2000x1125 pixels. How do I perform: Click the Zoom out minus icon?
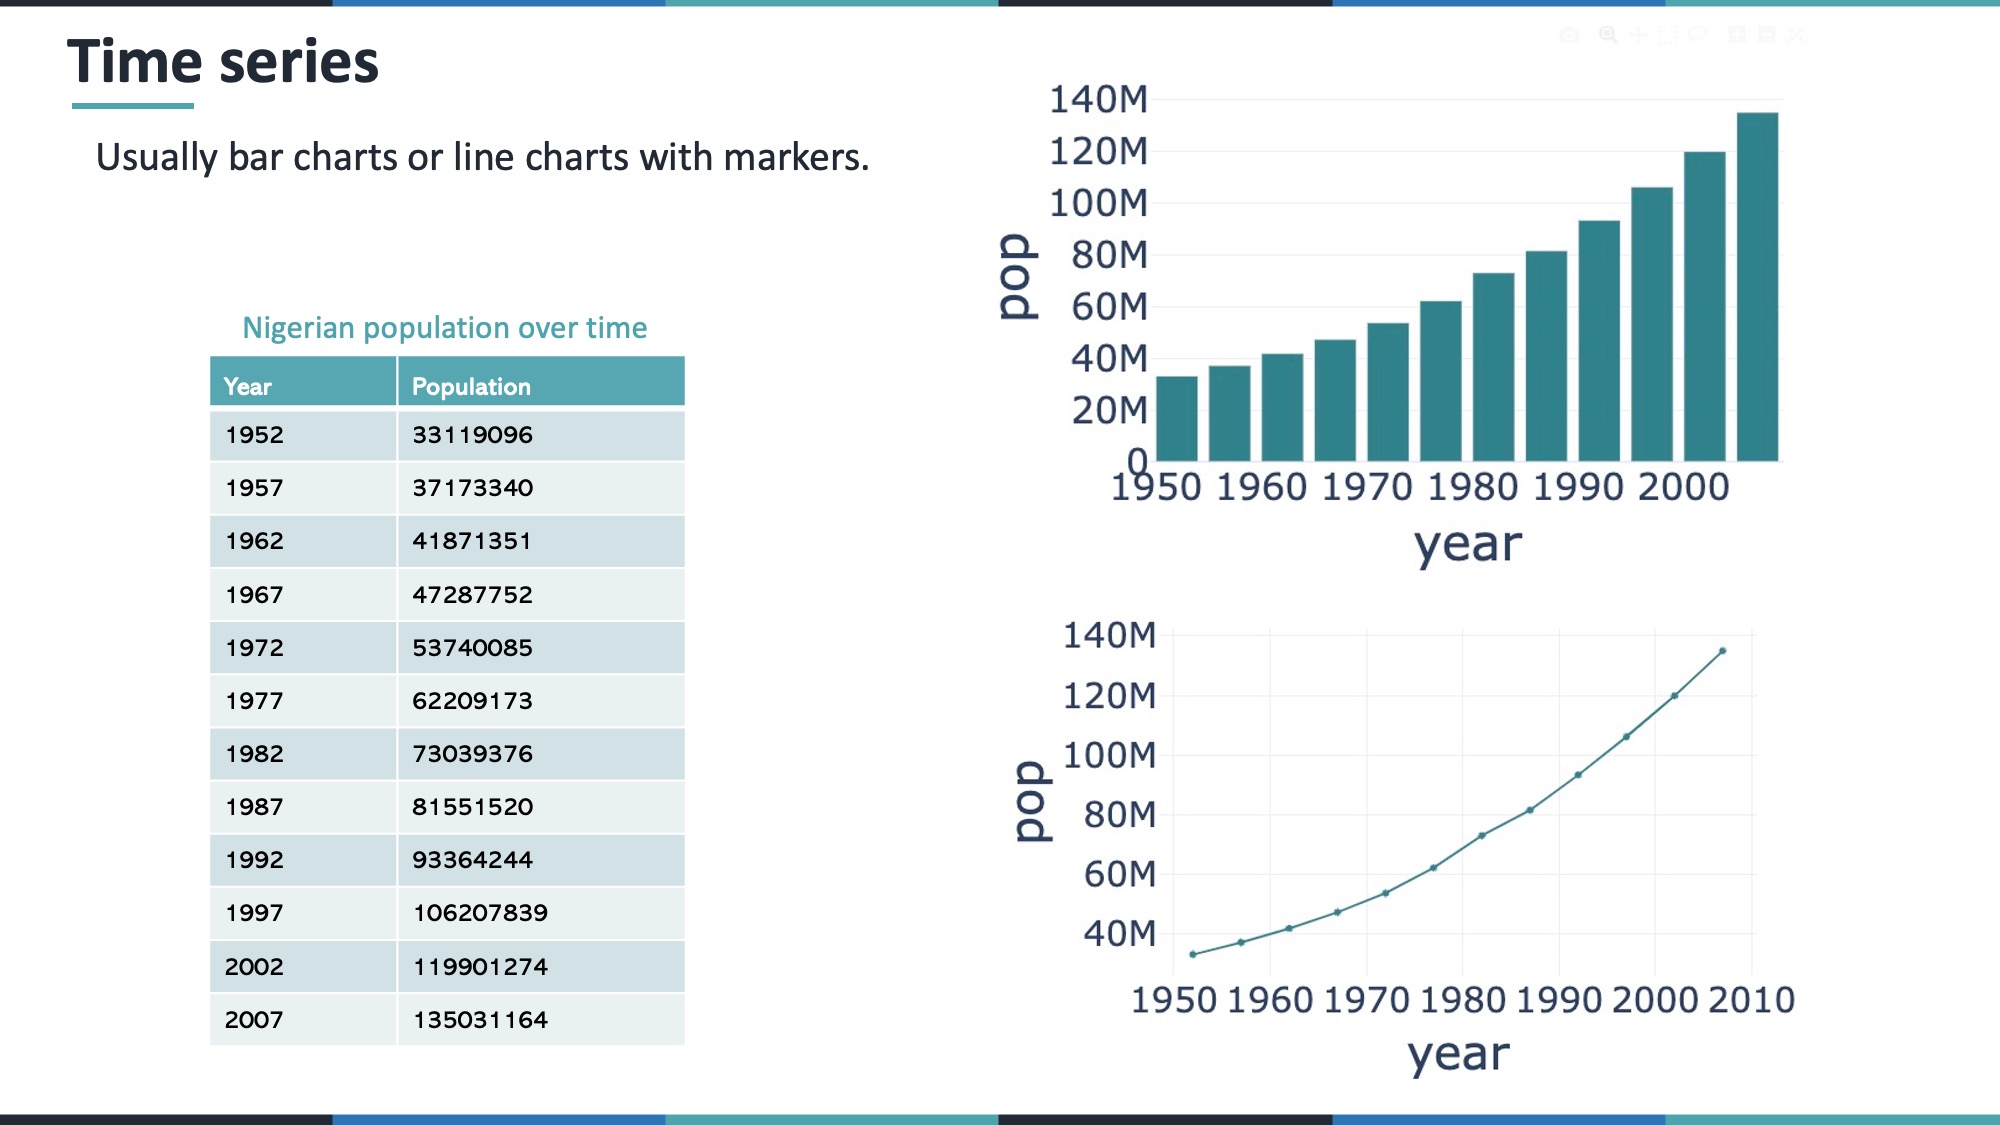(x=1767, y=35)
